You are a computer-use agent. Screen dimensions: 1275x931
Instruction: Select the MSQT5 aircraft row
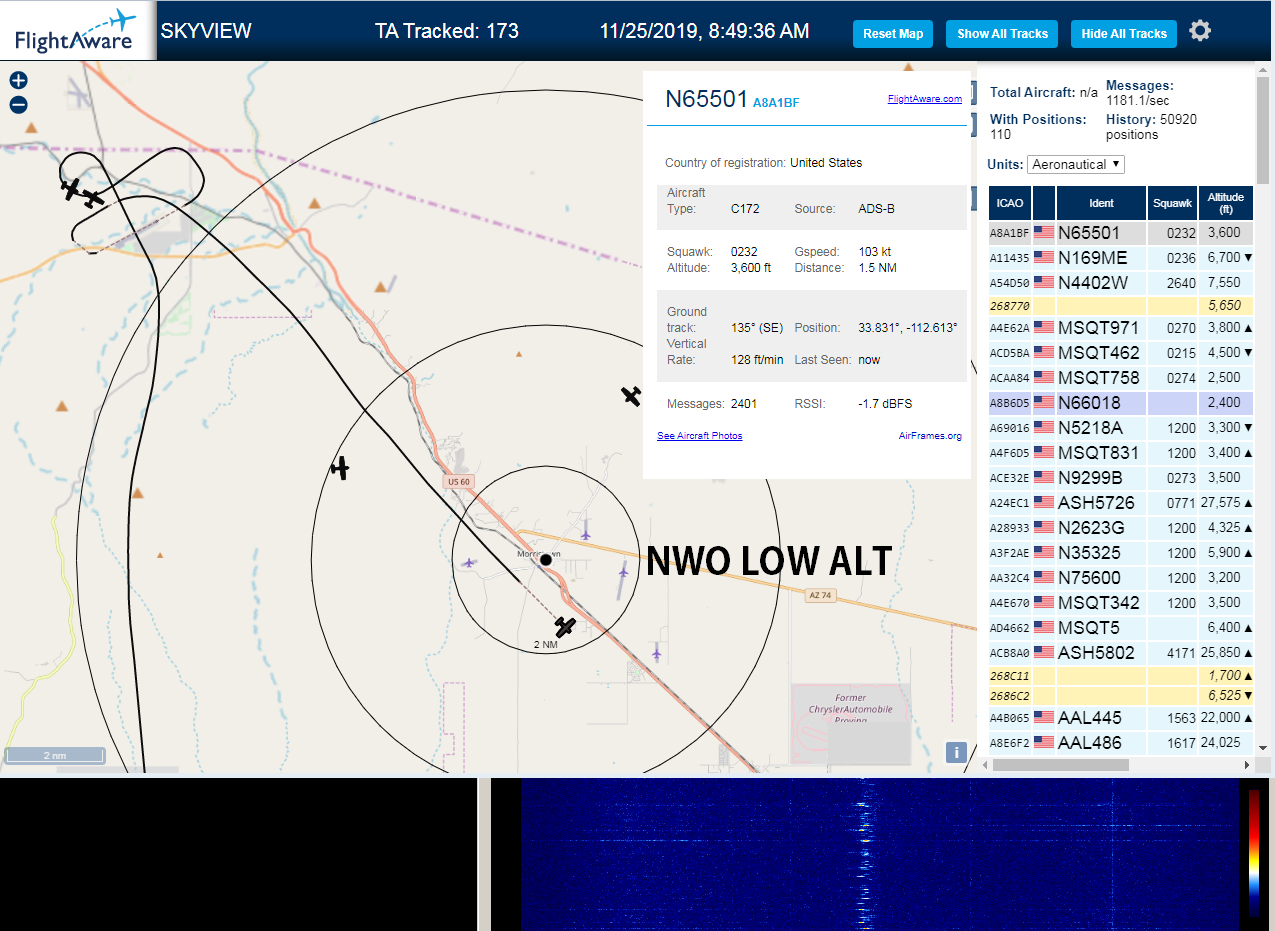pos(1121,628)
